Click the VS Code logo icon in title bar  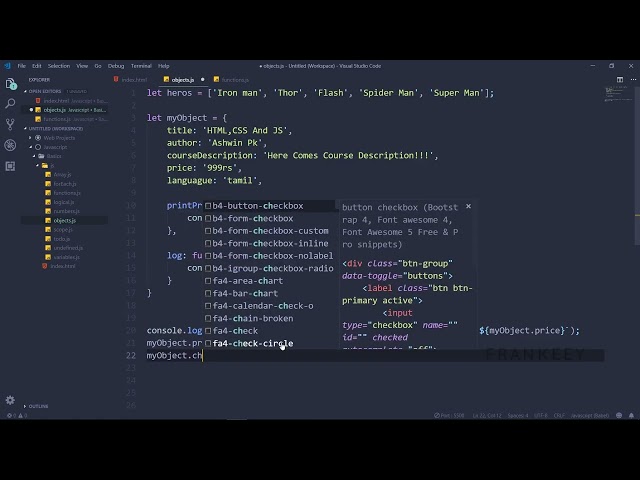click(7, 66)
